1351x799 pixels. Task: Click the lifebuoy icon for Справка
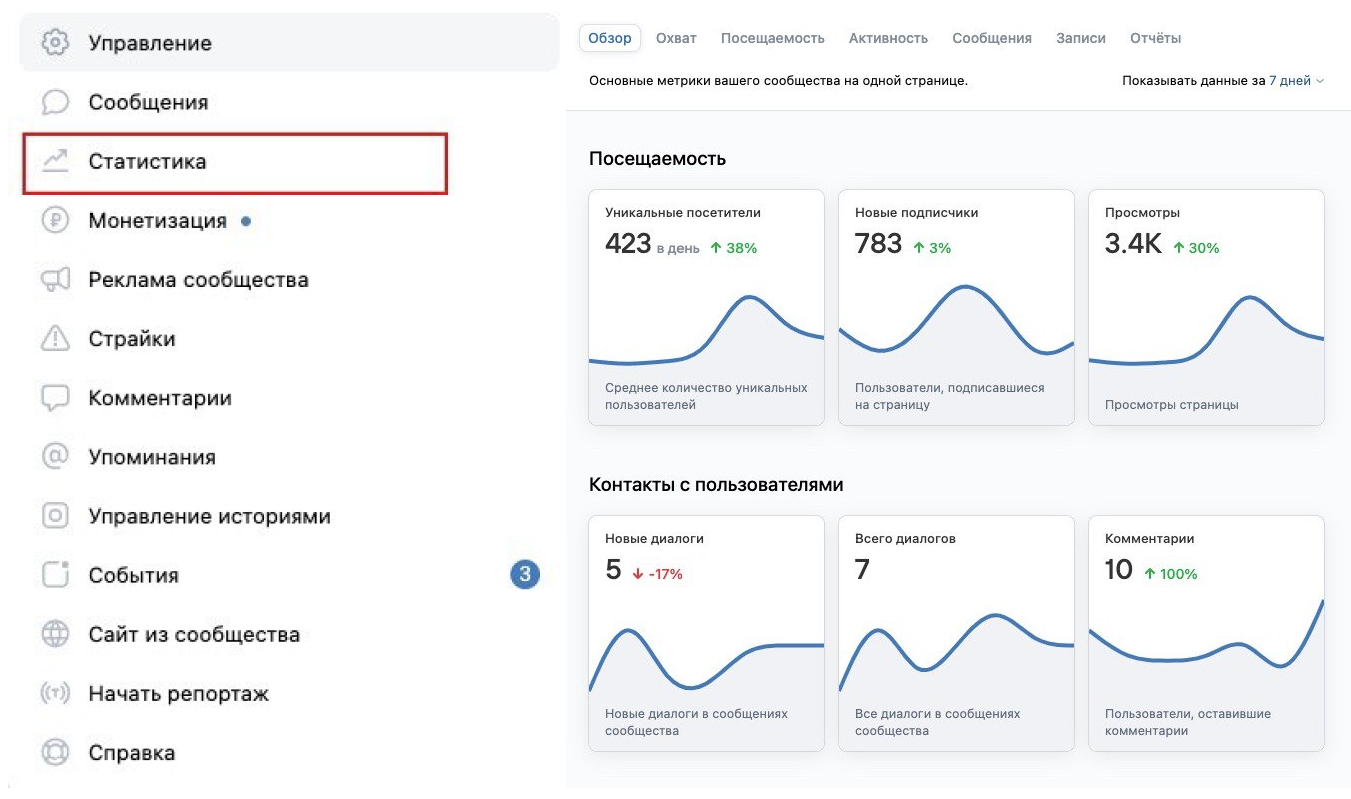[55, 752]
